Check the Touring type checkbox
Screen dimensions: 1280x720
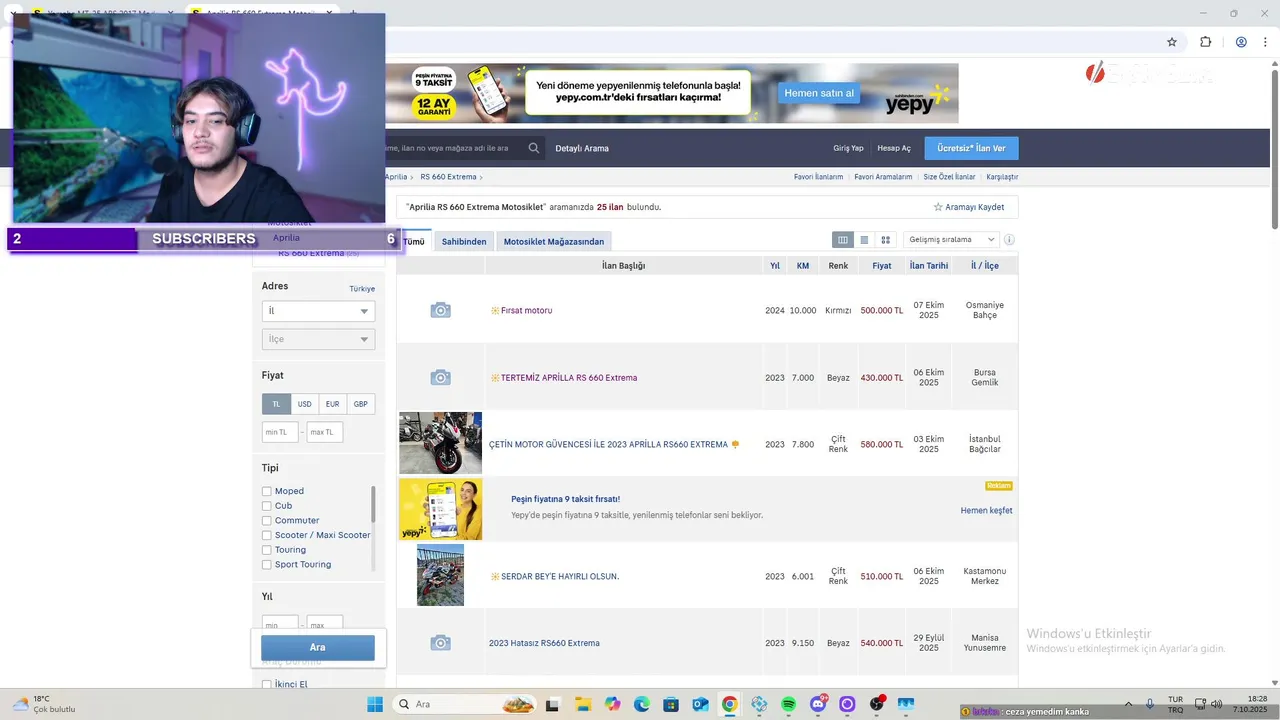(267, 550)
